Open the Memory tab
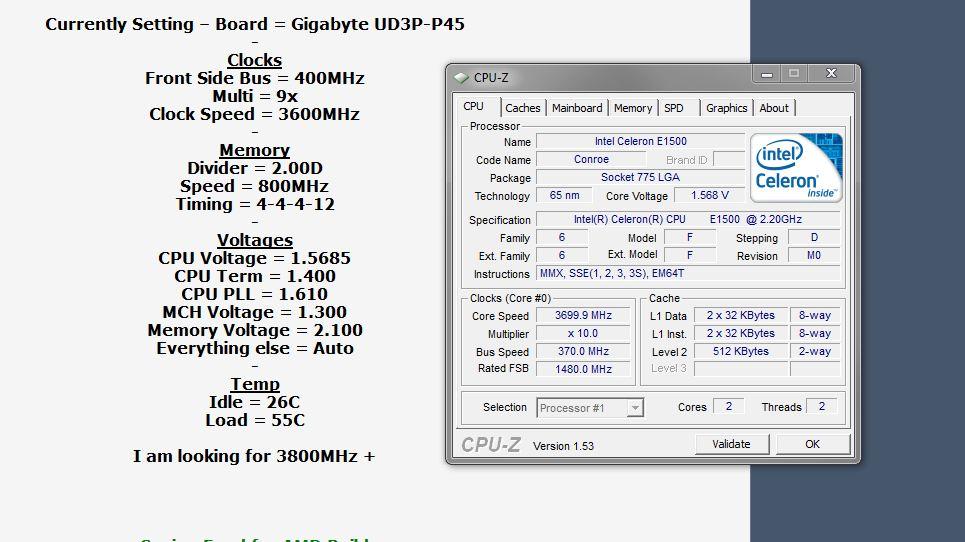This screenshot has width=965, height=542. click(x=633, y=108)
